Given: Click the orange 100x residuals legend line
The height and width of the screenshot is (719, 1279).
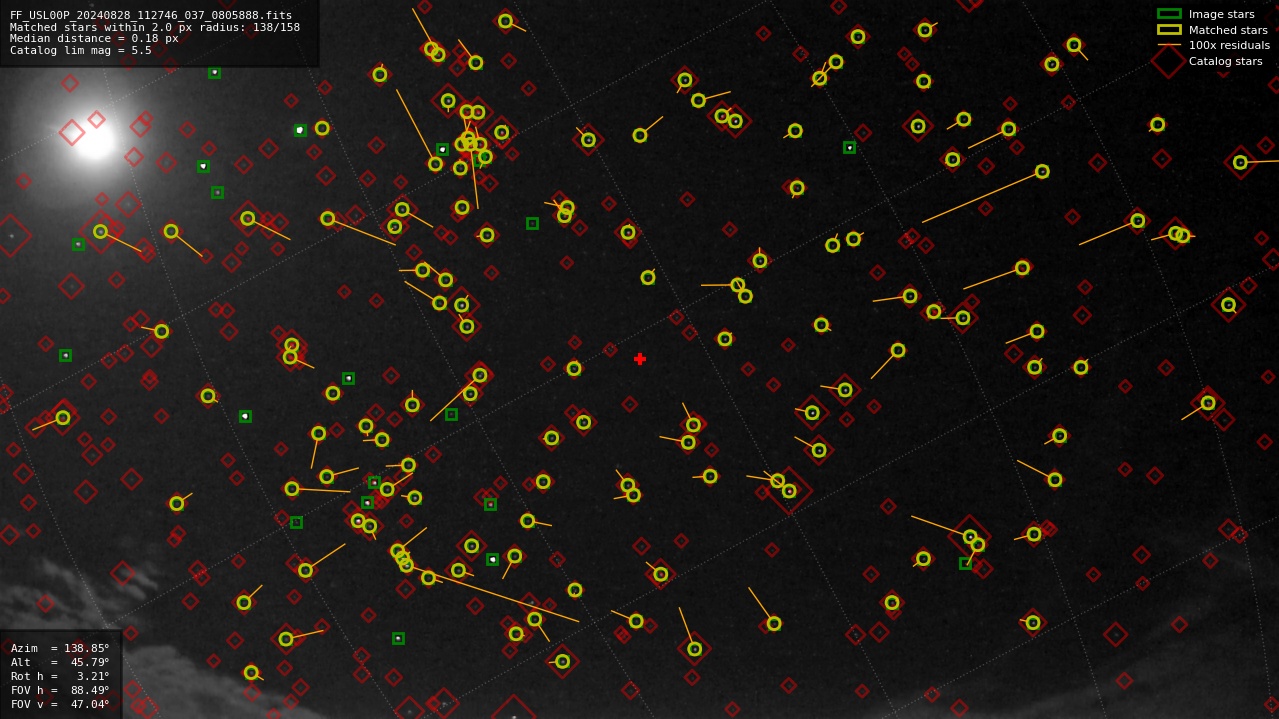Looking at the screenshot, I should (x=1169, y=45).
